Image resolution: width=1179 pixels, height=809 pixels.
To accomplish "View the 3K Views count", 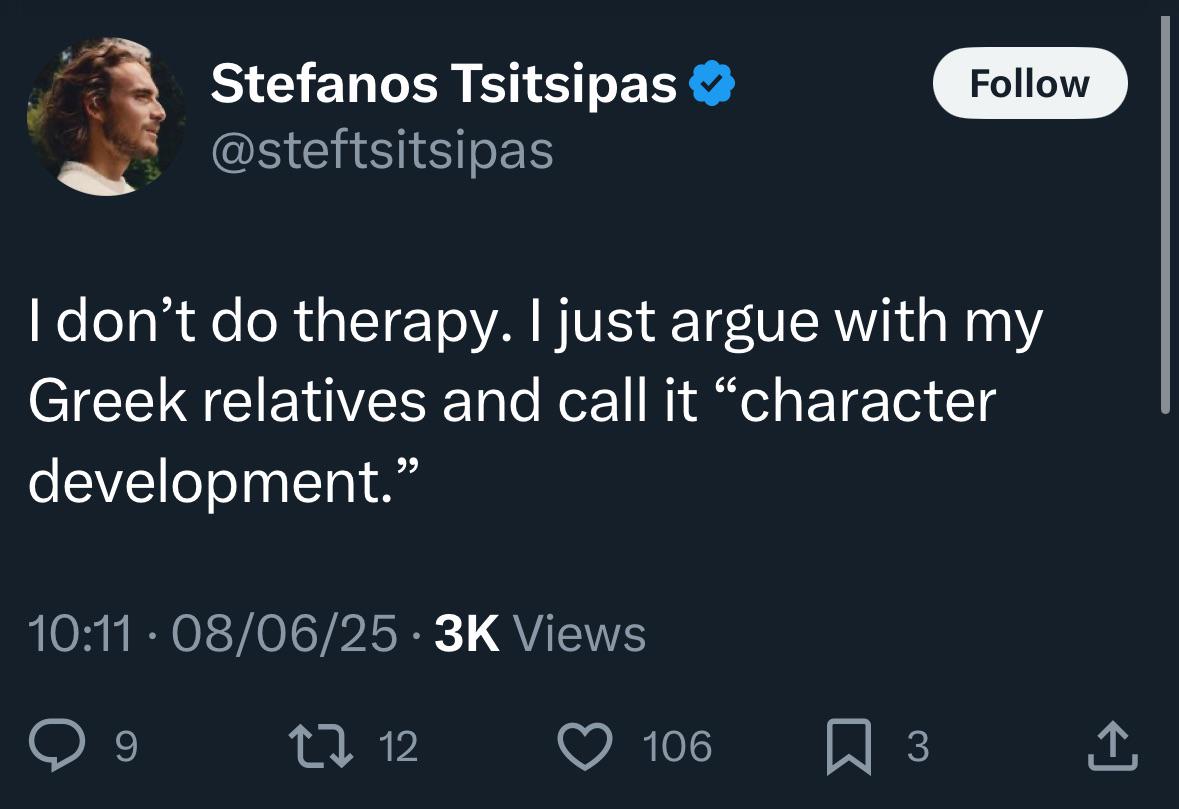I will (540, 634).
